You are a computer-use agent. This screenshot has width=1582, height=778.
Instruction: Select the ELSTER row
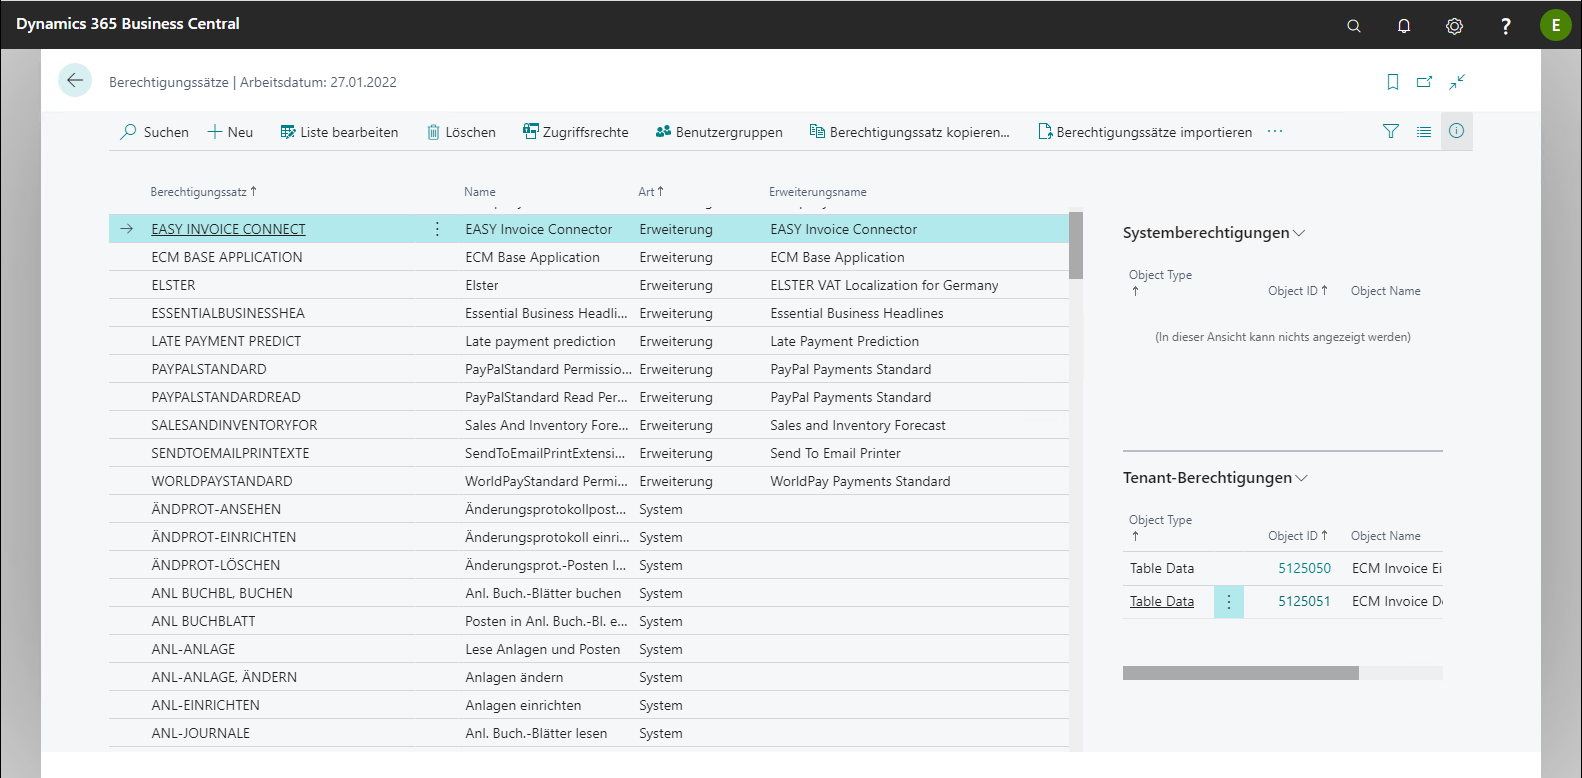(589, 285)
